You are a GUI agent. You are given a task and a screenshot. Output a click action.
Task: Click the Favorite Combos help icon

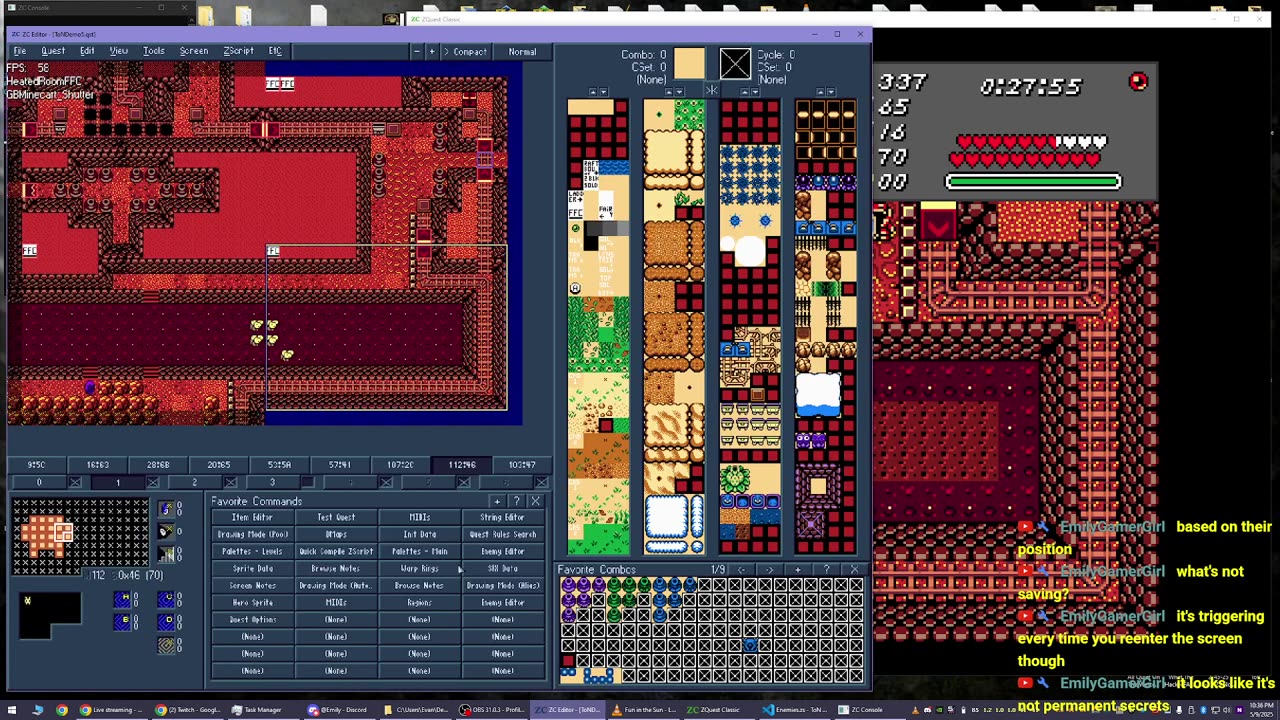point(826,569)
